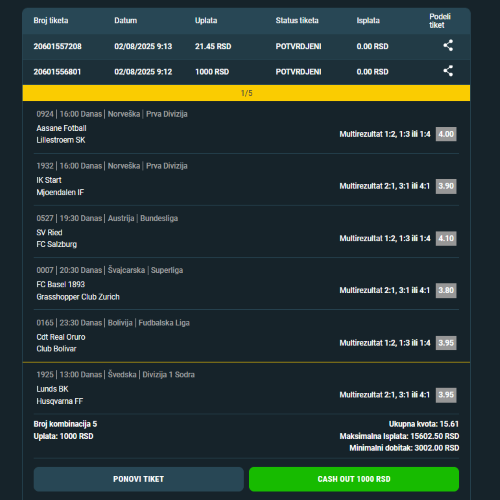Click the PONOVI TIKET button
The height and width of the screenshot is (500, 500).
coord(139,479)
